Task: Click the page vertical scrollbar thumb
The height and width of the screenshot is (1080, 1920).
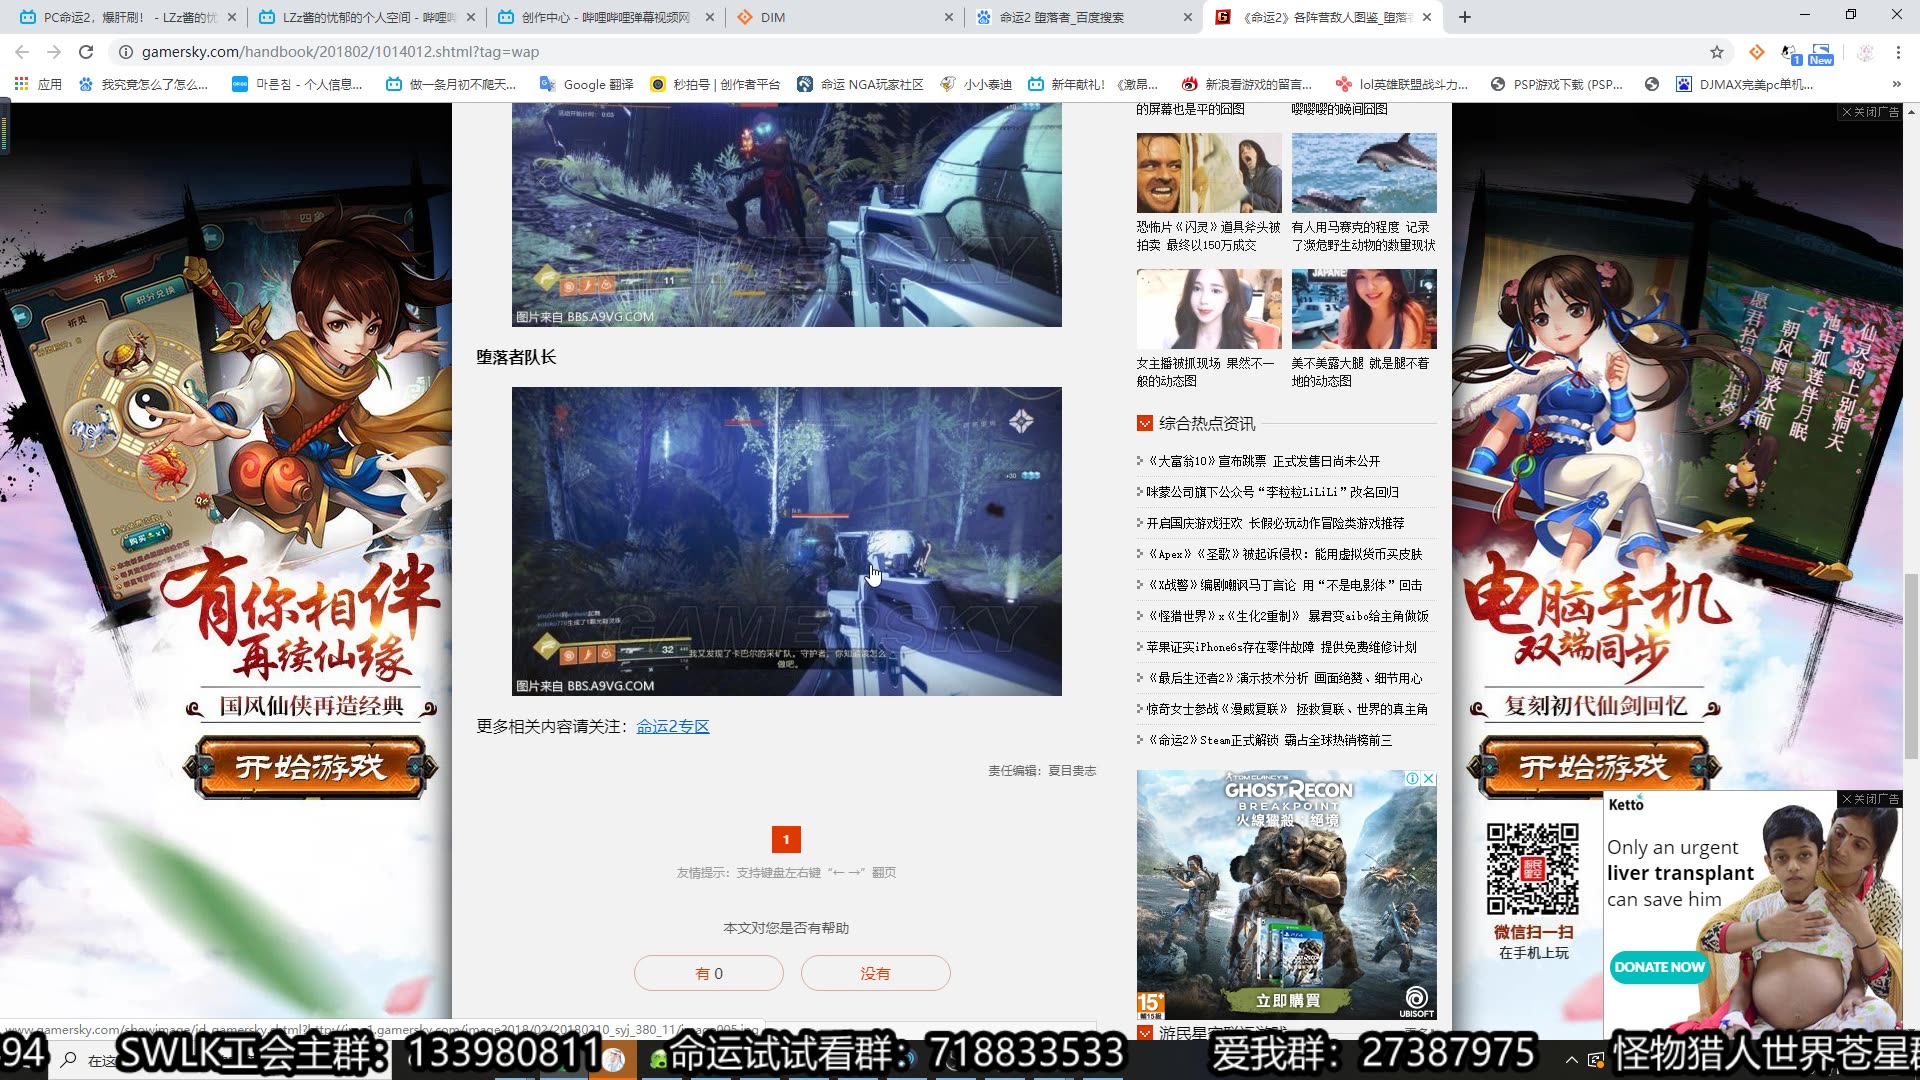Action: click(x=1911, y=665)
